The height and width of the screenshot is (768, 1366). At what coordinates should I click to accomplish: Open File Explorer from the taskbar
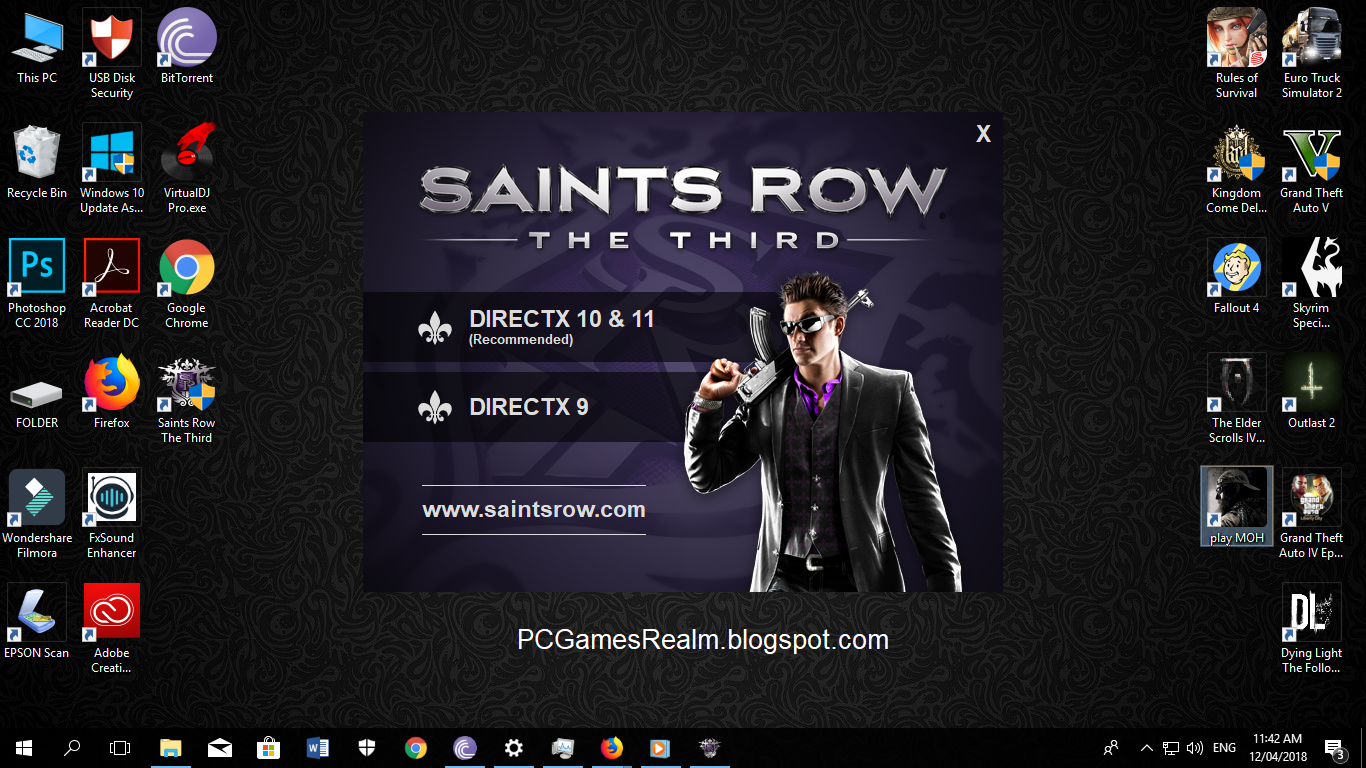click(171, 748)
